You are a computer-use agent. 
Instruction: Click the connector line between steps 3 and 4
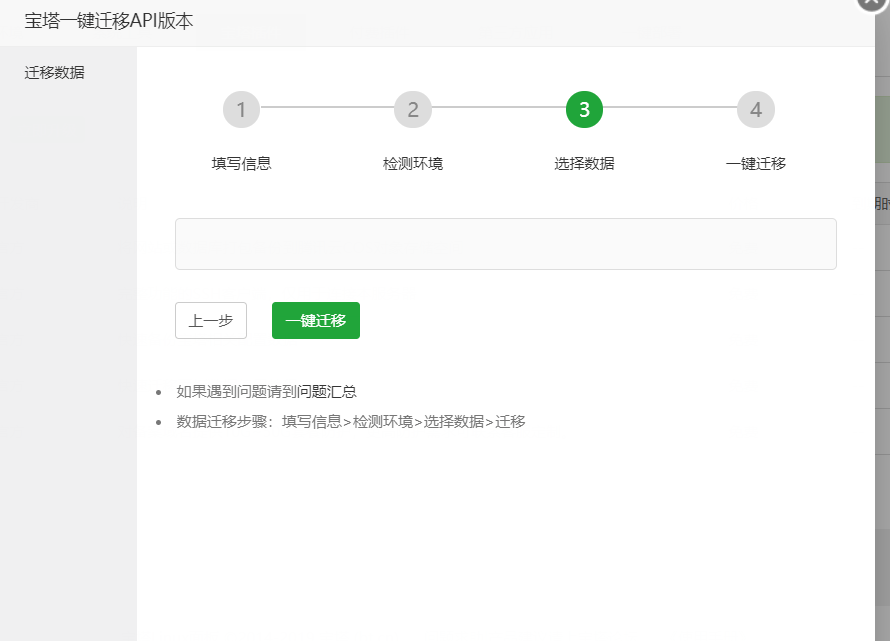670,110
